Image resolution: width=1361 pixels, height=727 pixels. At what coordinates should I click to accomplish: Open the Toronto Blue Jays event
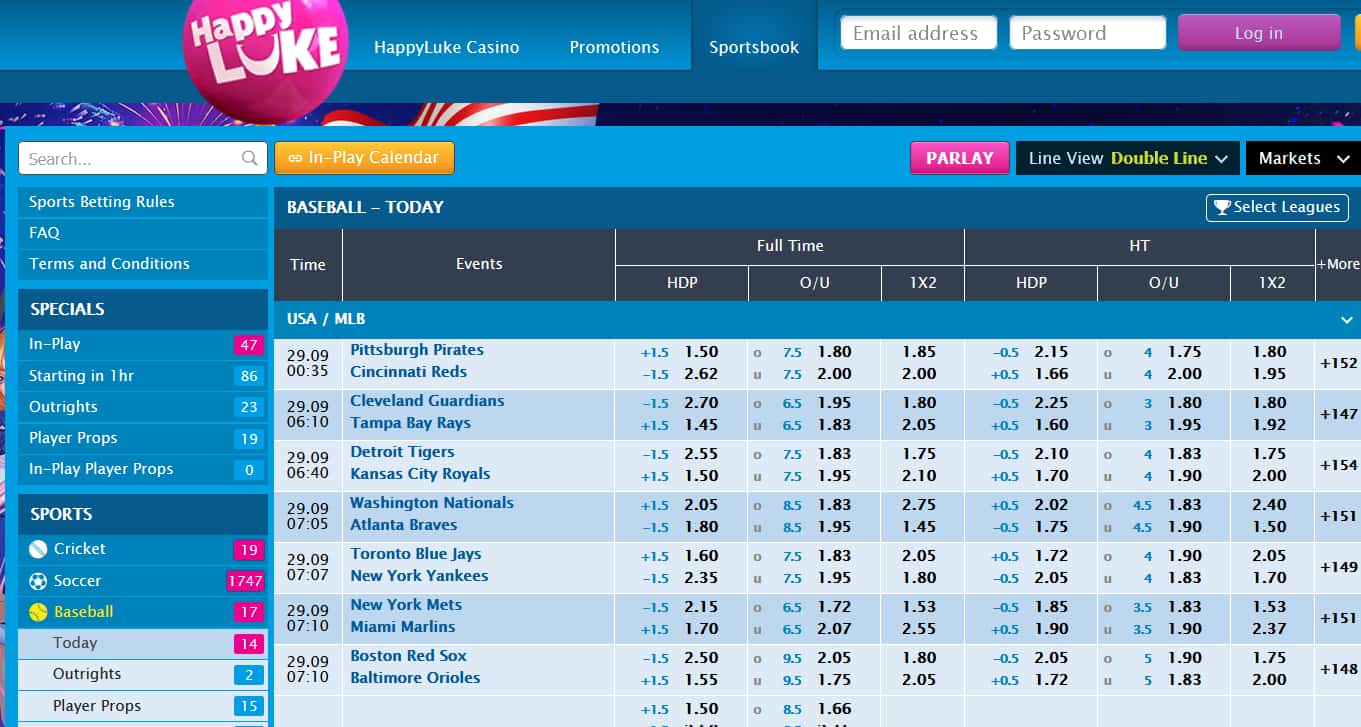pyautogui.click(x=415, y=554)
